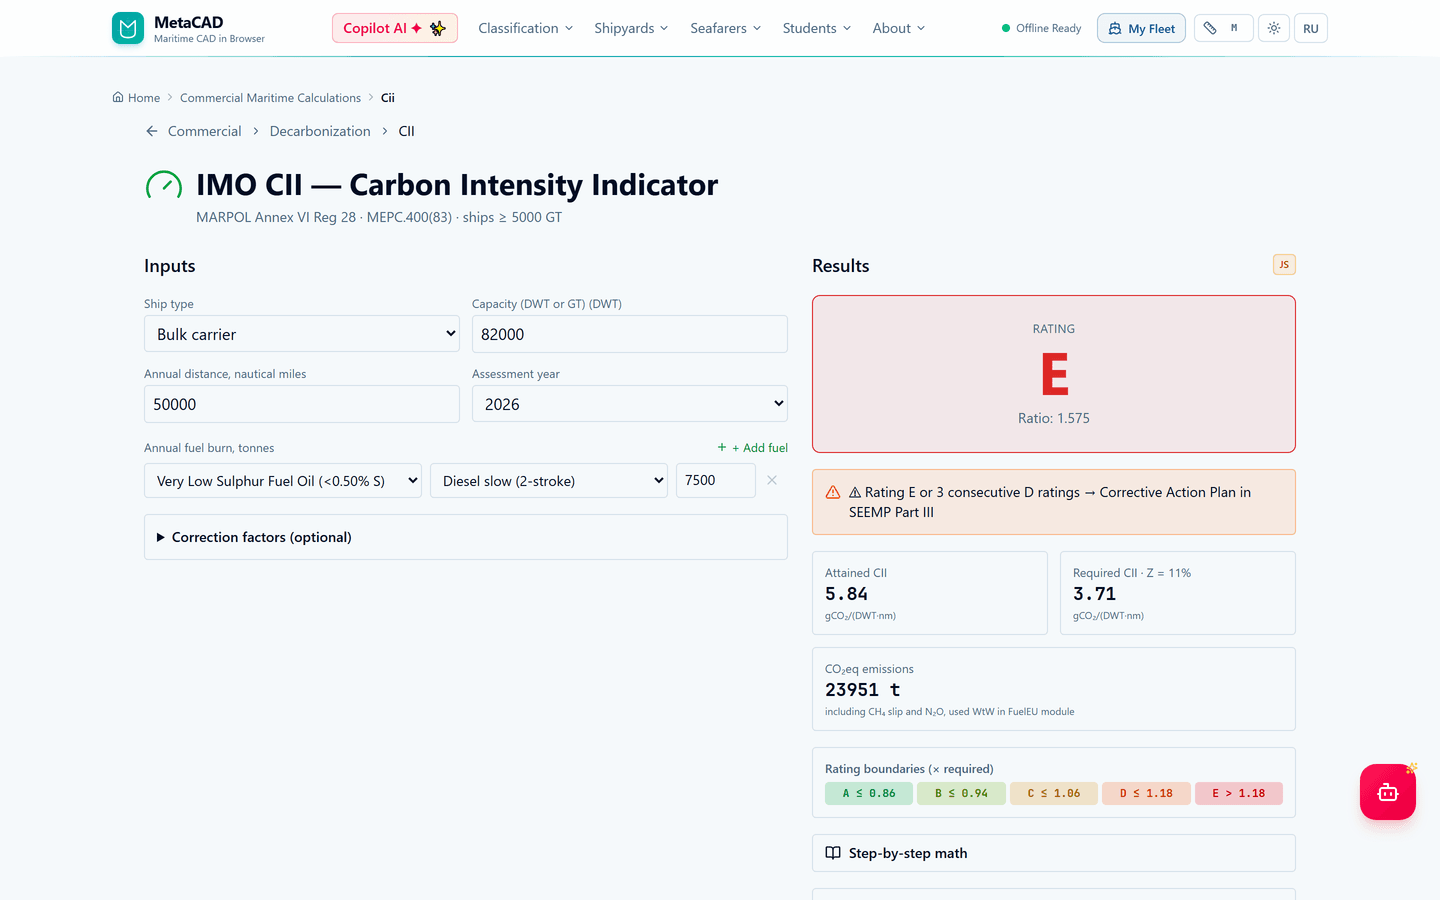1440x900 pixels.
Task: Open the Ship type dropdown (Bulk carrier)
Action: point(302,334)
